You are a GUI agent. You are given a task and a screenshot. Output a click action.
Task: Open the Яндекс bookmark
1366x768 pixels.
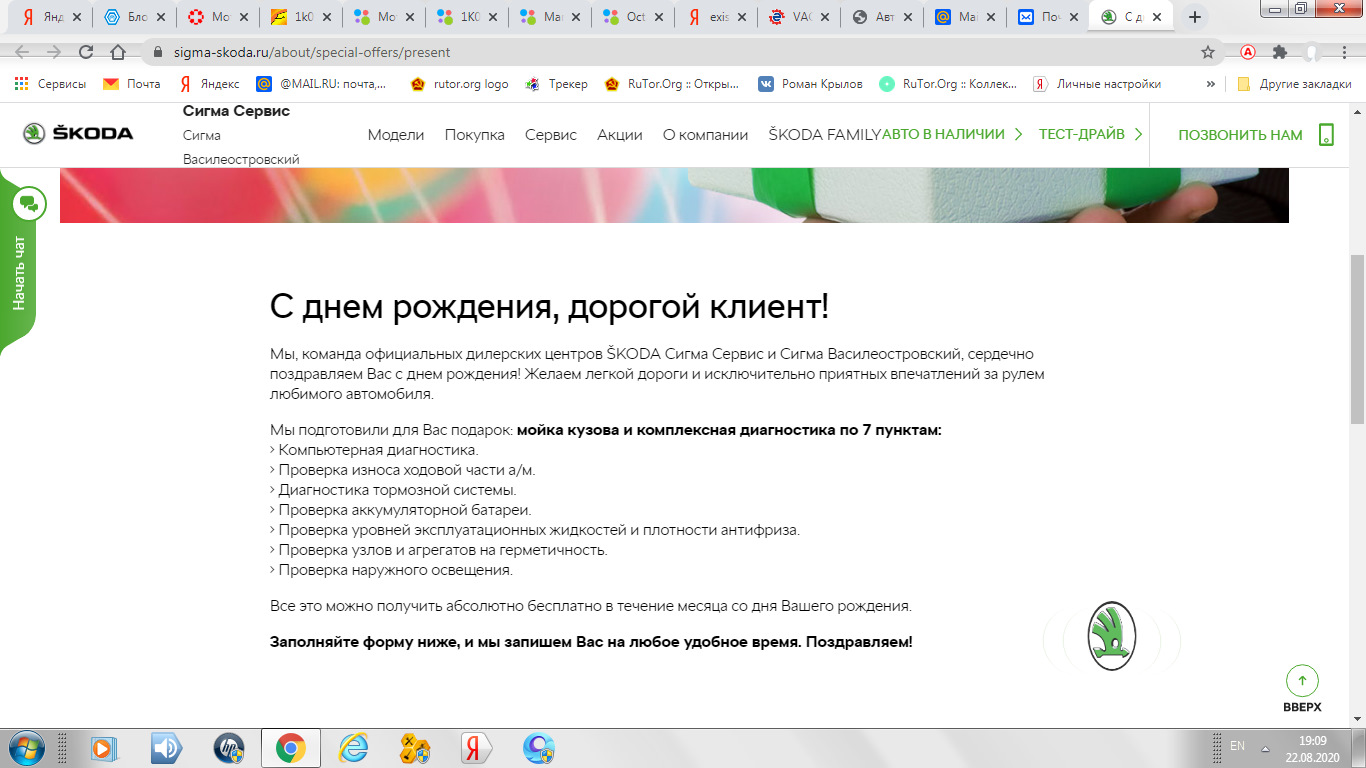[208, 84]
